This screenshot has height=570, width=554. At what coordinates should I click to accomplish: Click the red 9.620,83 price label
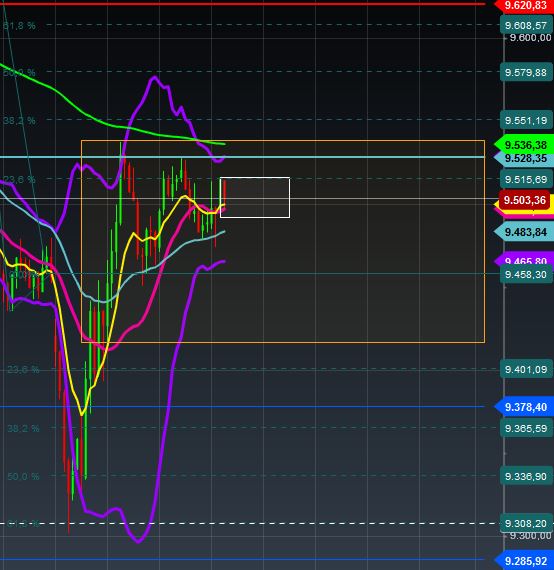point(525,5)
